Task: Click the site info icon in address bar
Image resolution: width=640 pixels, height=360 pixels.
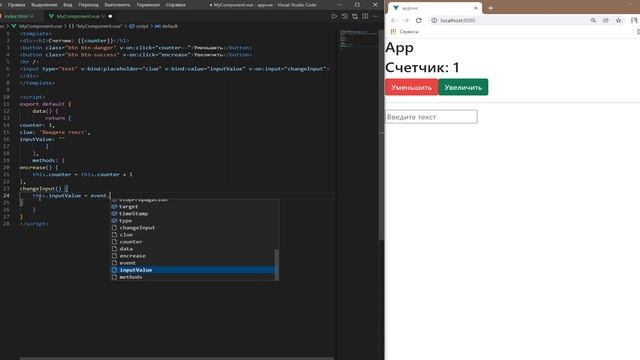Action: pos(434,20)
